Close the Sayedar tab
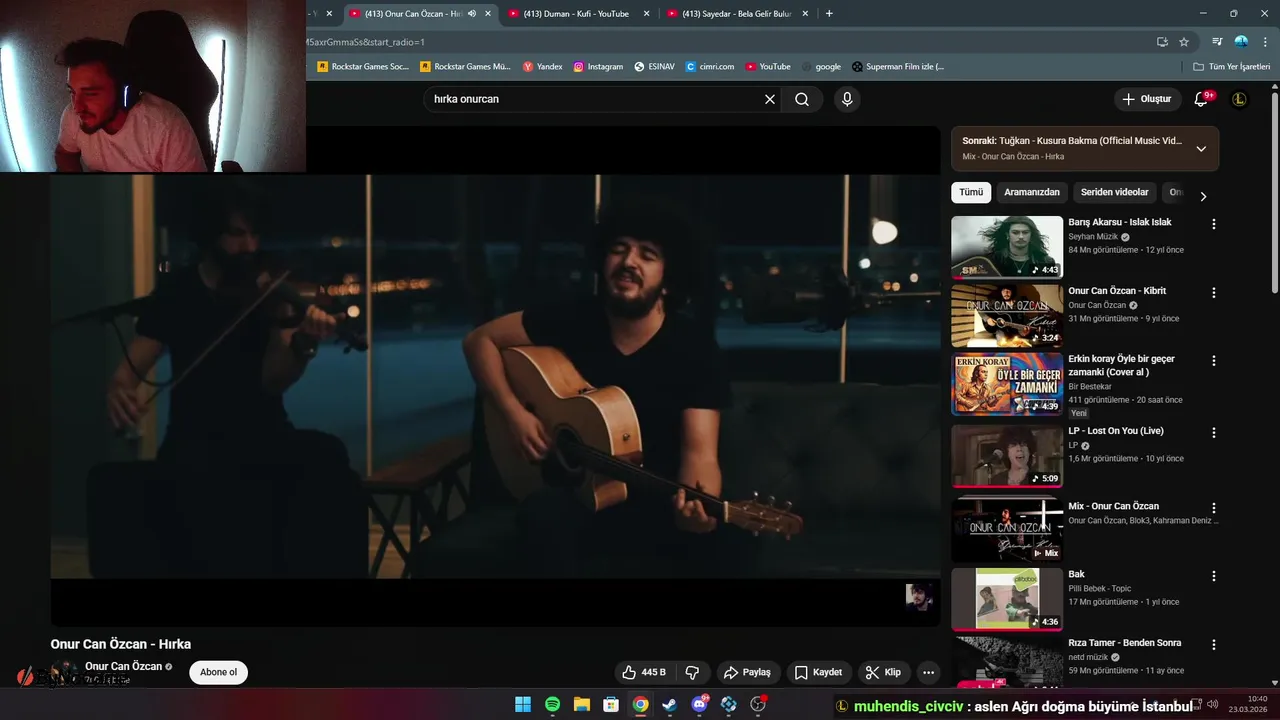This screenshot has height=720, width=1280. 806,14
